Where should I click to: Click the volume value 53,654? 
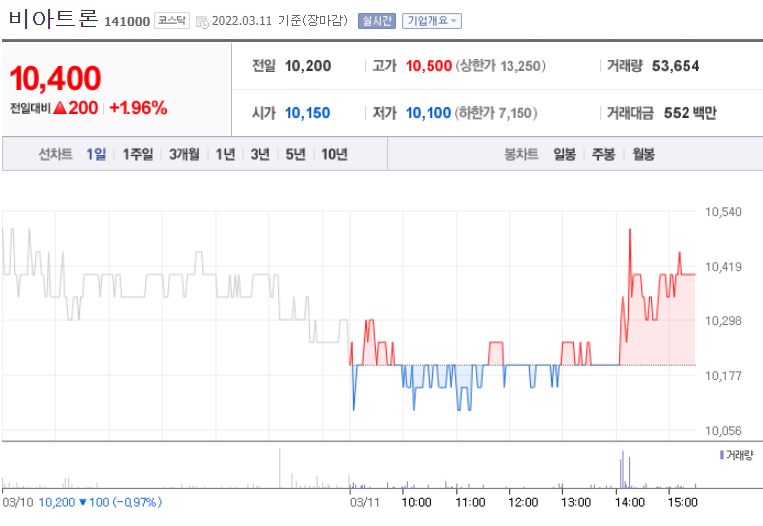675,66
